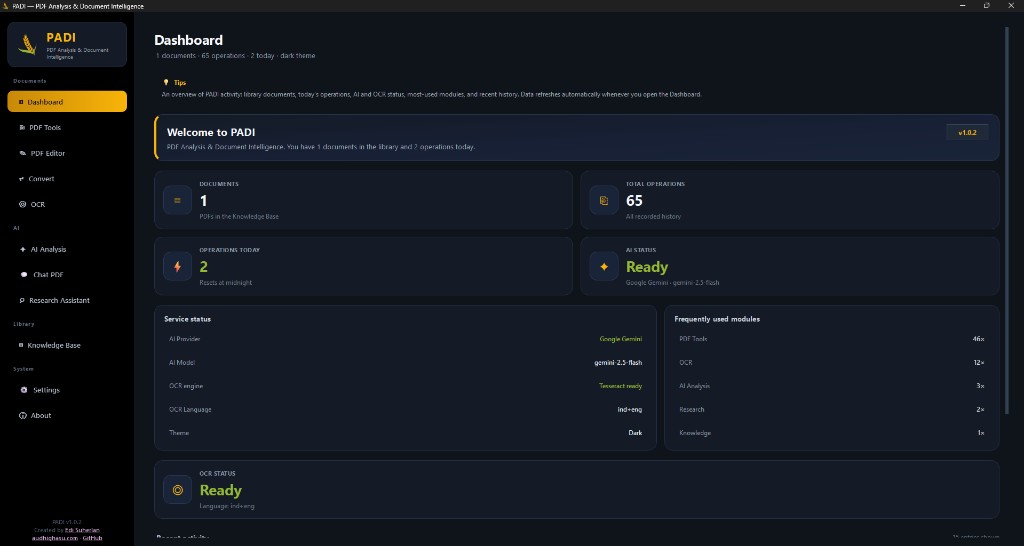Click the AI Analysis sparkle icon
This screenshot has width=1024, height=546.
(23, 249)
